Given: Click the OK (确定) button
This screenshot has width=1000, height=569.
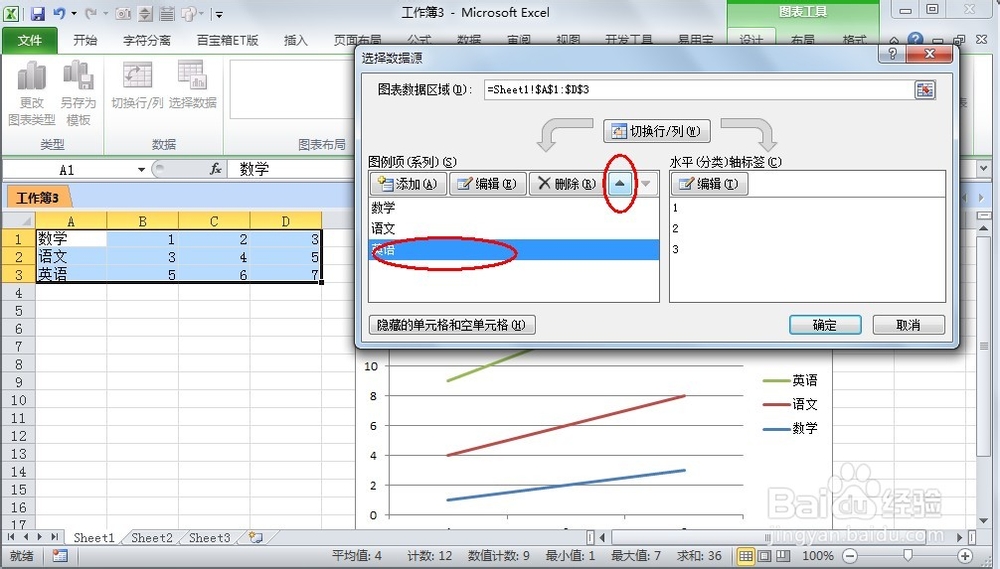Looking at the screenshot, I should pos(825,325).
